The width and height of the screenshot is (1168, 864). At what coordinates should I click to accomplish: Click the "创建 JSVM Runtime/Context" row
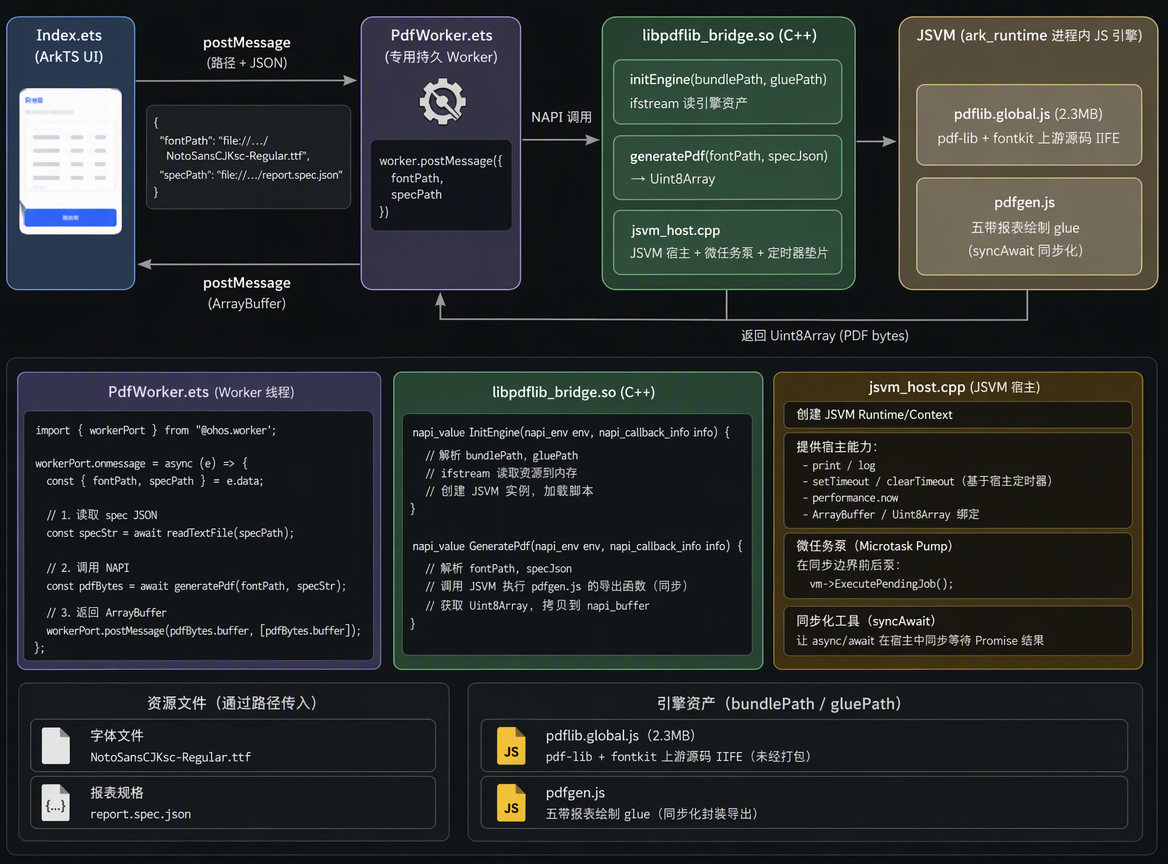tap(958, 415)
